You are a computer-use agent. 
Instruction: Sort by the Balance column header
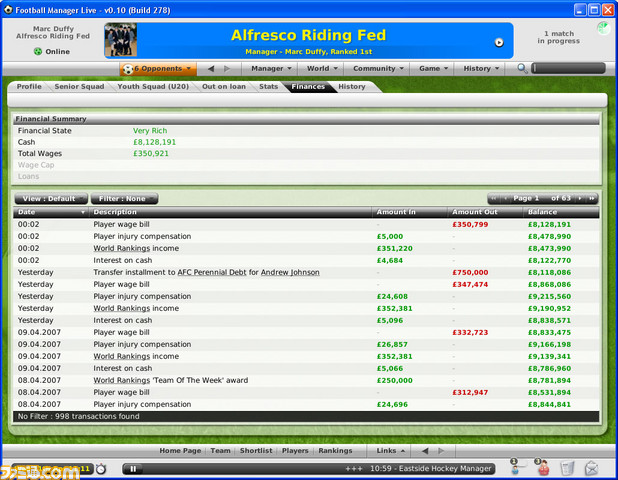click(561, 212)
